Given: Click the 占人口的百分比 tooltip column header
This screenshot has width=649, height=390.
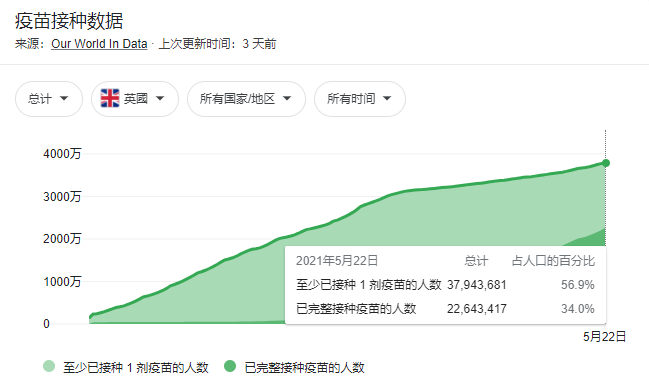Looking at the screenshot, I should tap(553, 261).
